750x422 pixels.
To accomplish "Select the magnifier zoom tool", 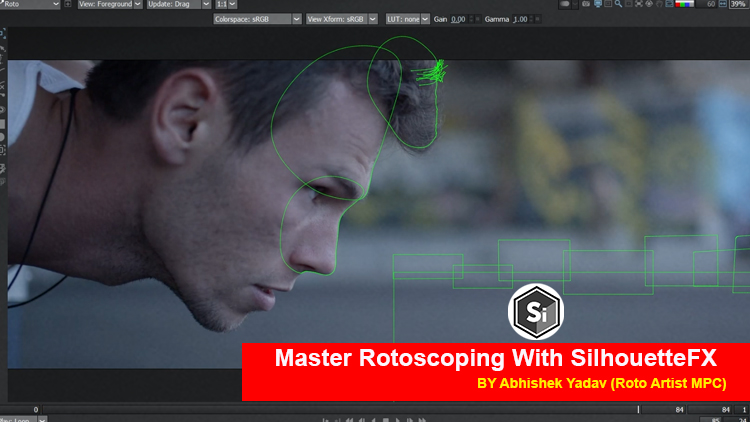I will pyautogui.click(x=618, y=4).
